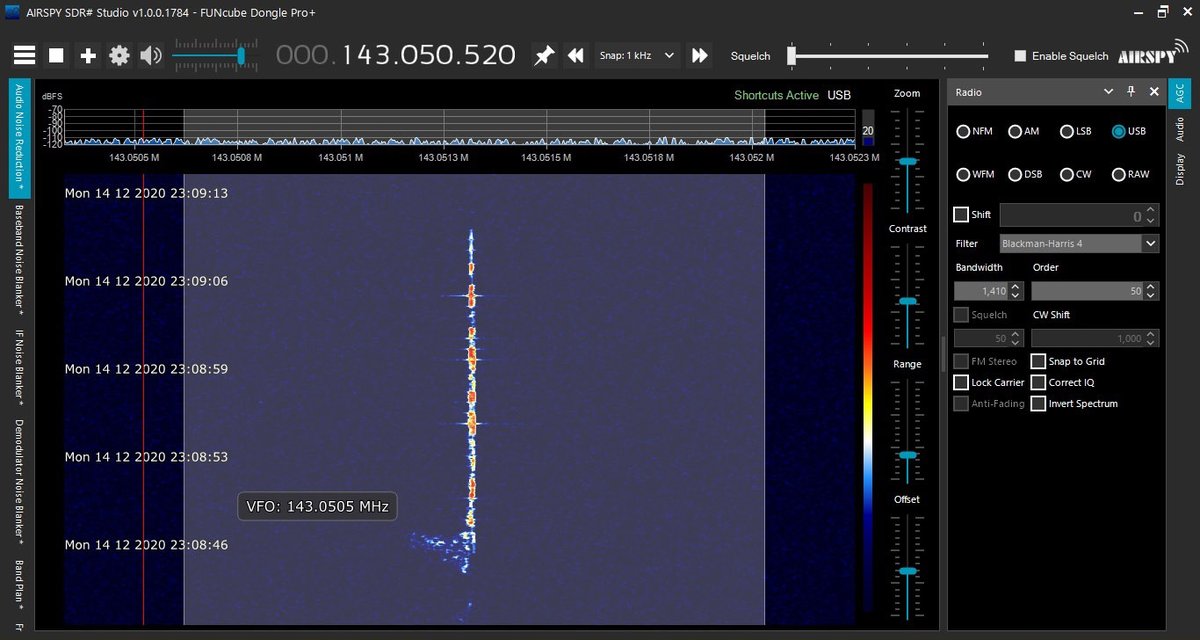Screen dimensions: 1200x640
Task: Click the 23:09:13 waterfall timestamp
Action: point(147,193)
